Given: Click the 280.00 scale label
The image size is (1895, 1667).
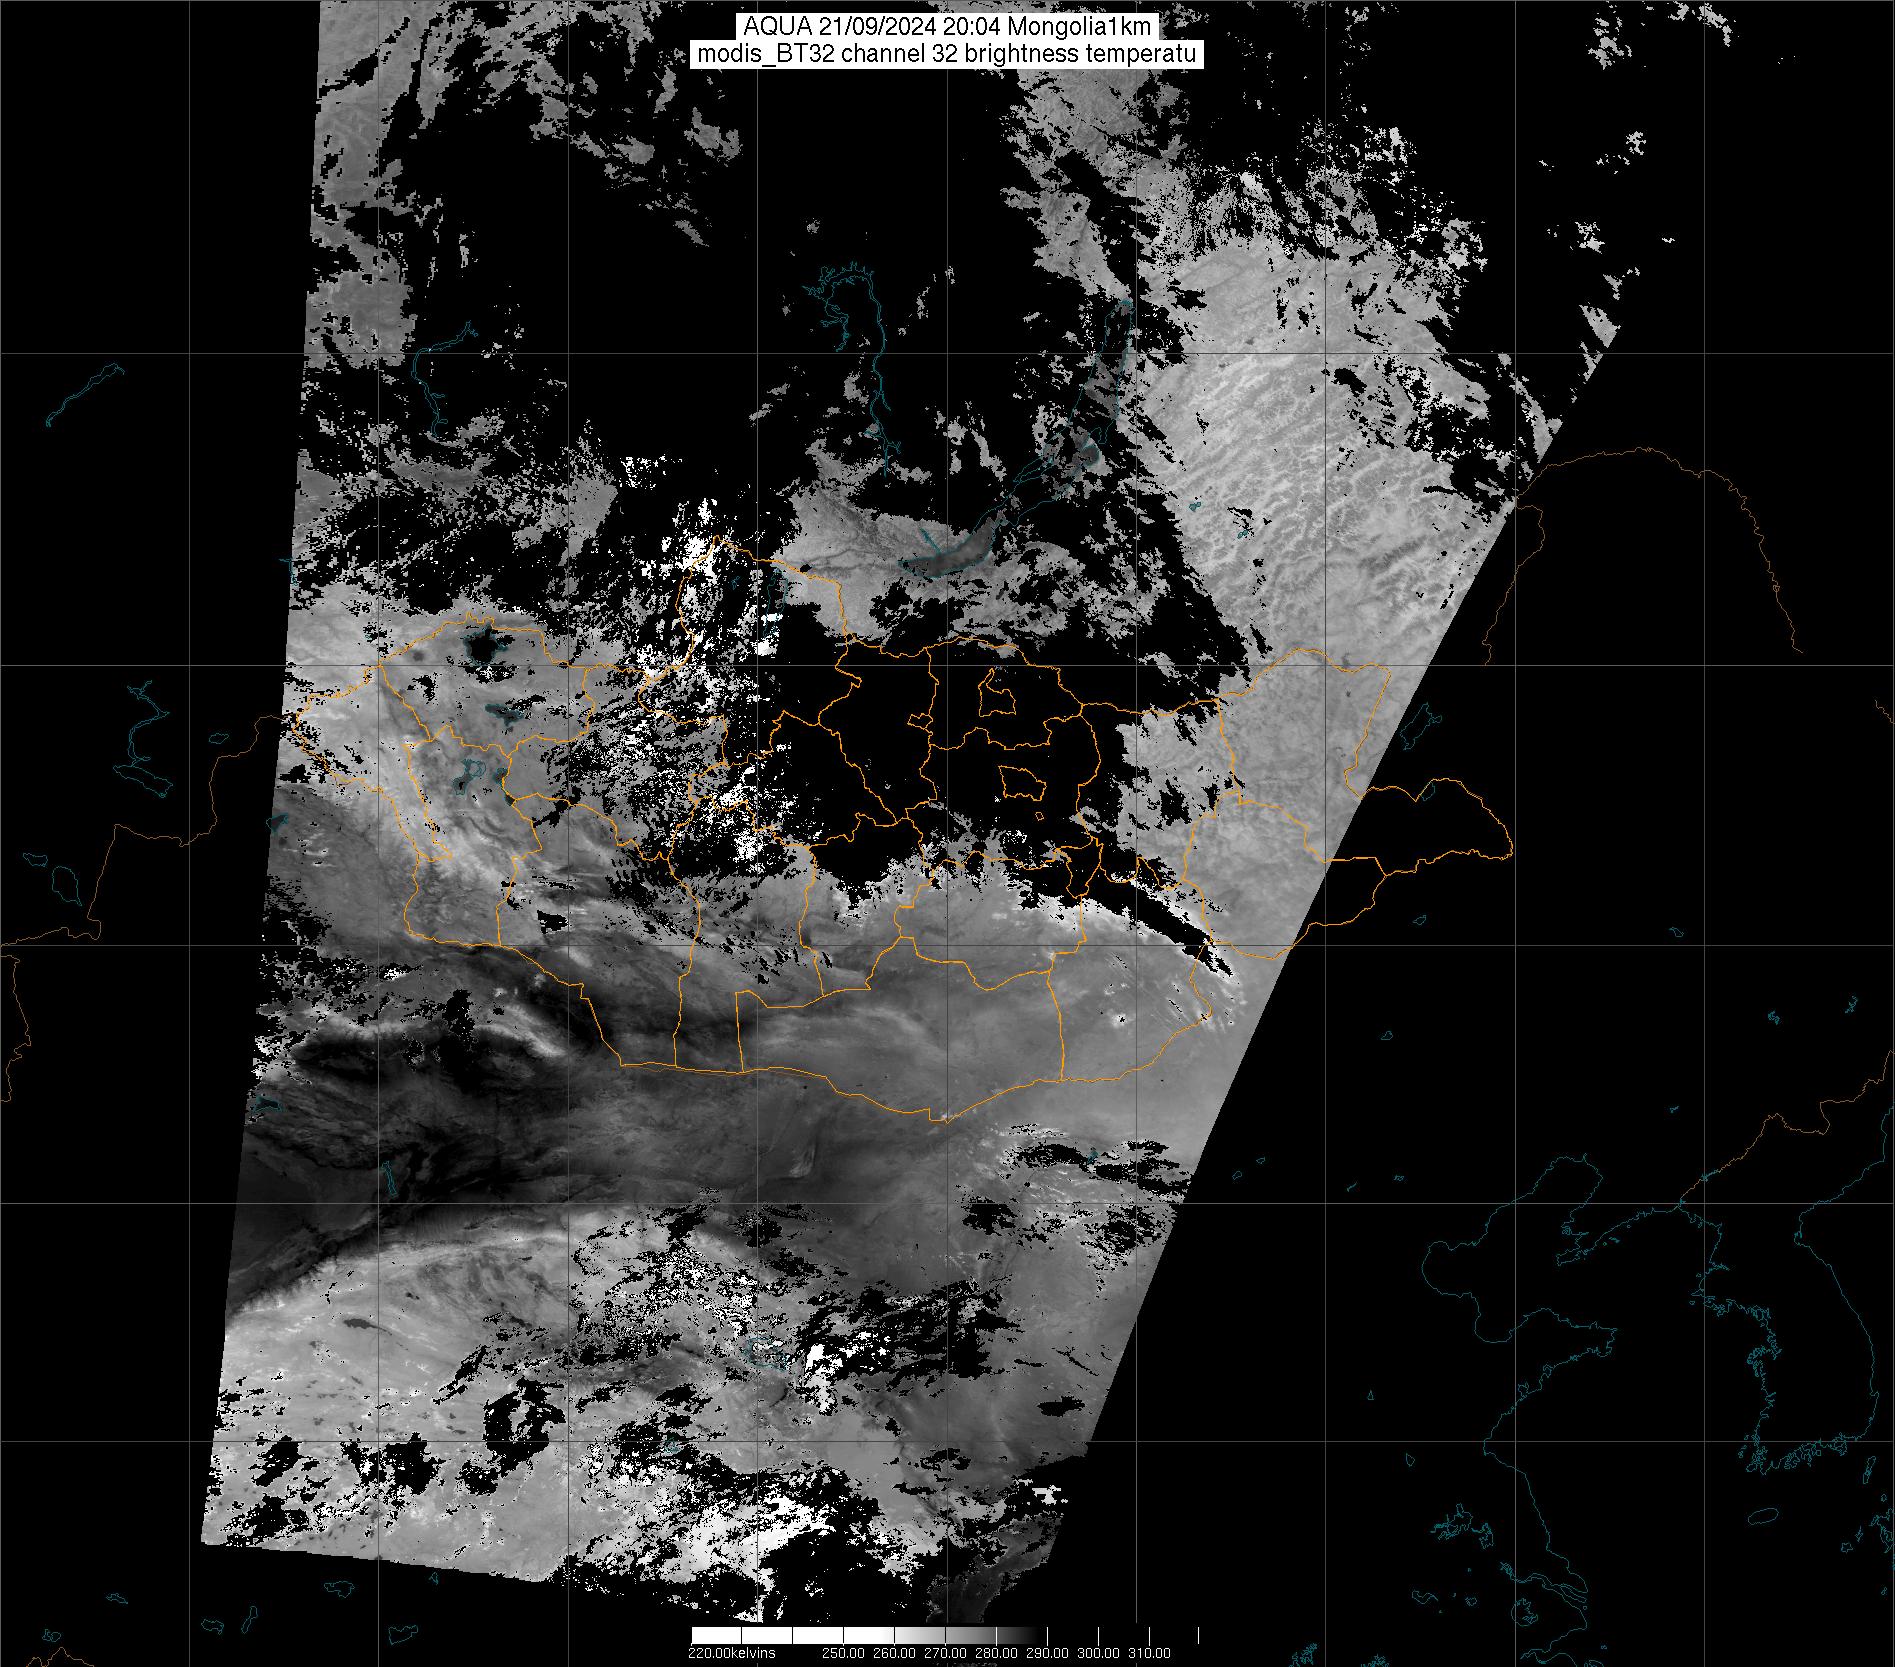Looking at the screenshot, I should click(998, 1653).
